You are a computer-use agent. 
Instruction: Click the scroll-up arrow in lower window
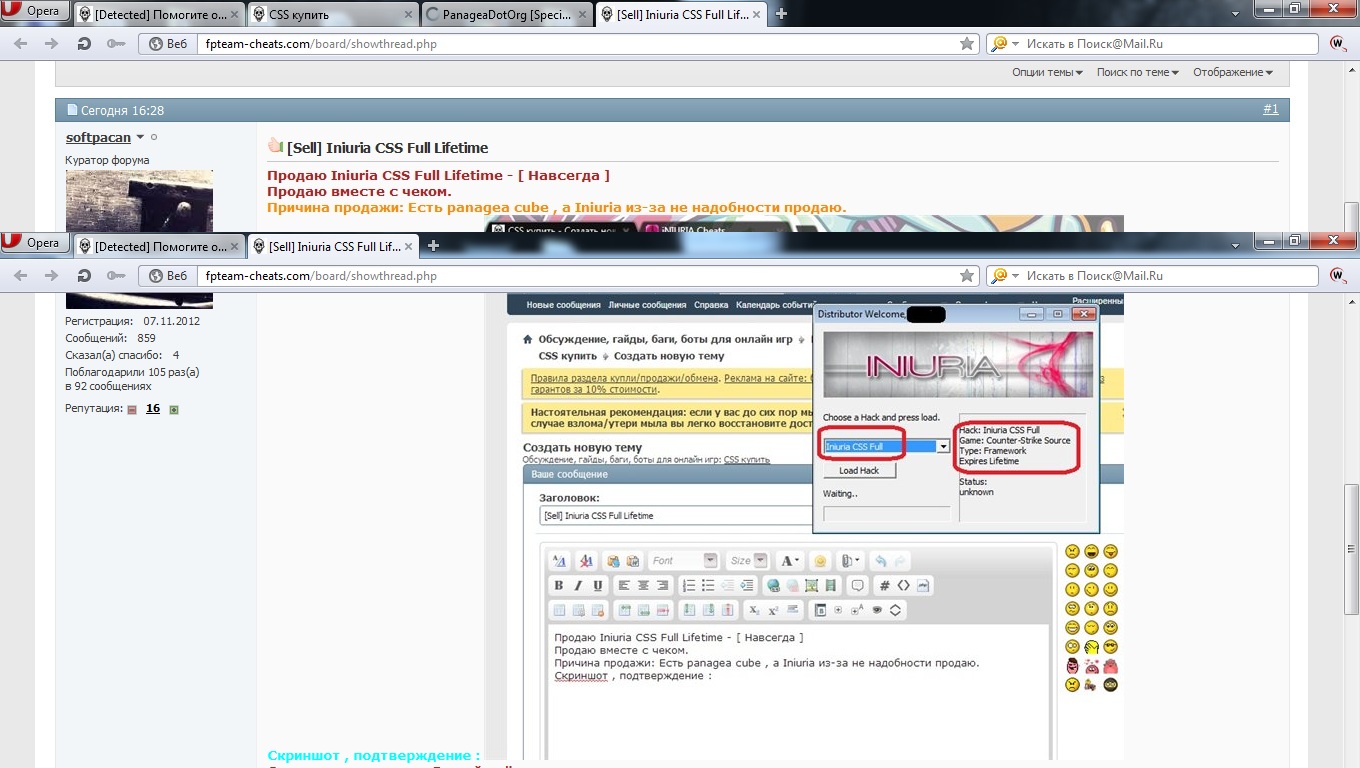pyautogui.click(x=1351, y=303)
